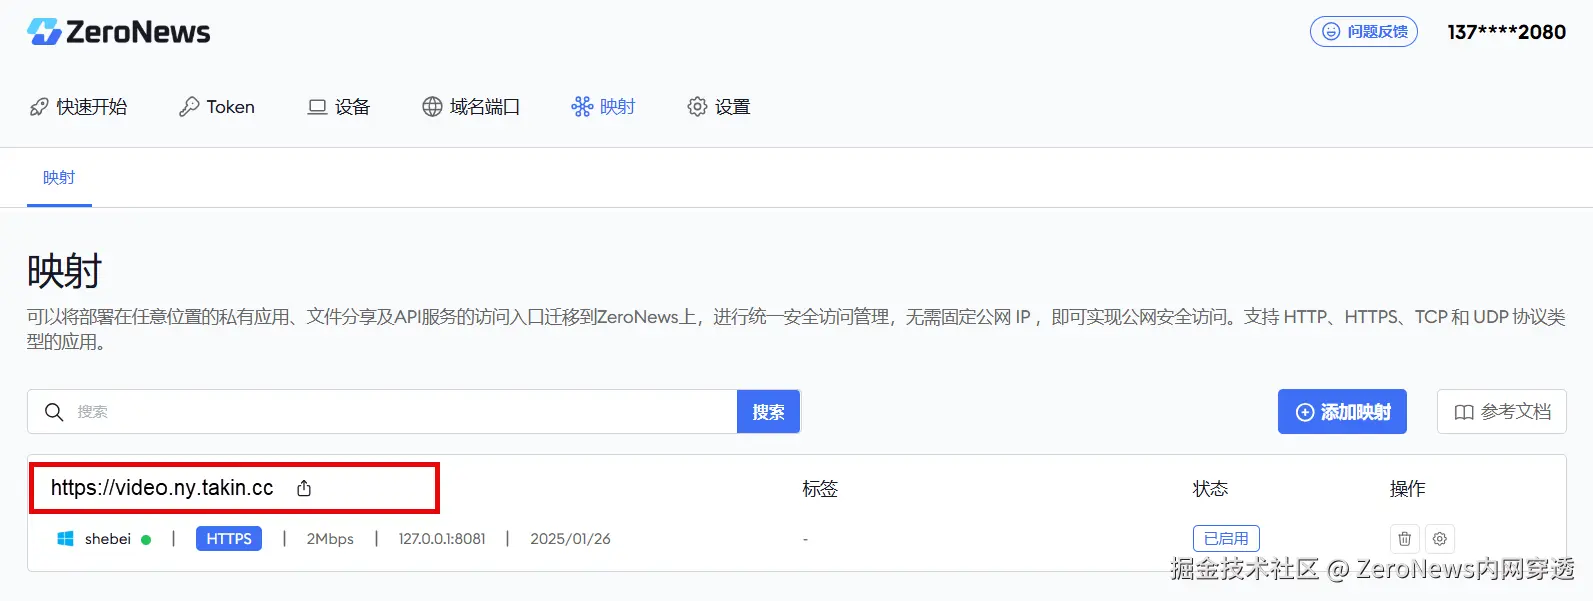Open mapping settings gear icon in 操作
The height and width of the screenshot is (601, 1593).
(x=1440, y=539)
